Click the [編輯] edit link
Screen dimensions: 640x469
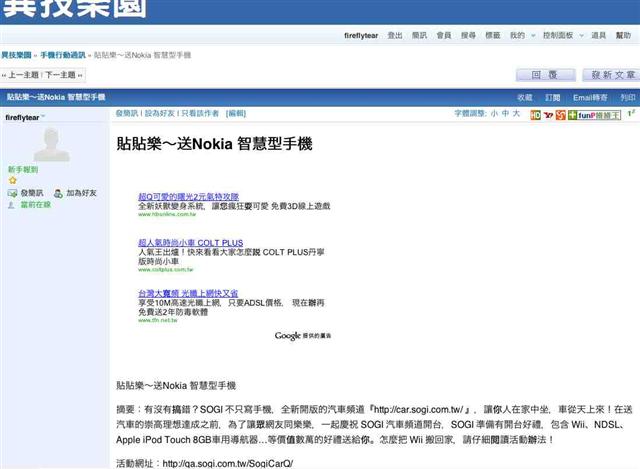click(x=236, y=113)
